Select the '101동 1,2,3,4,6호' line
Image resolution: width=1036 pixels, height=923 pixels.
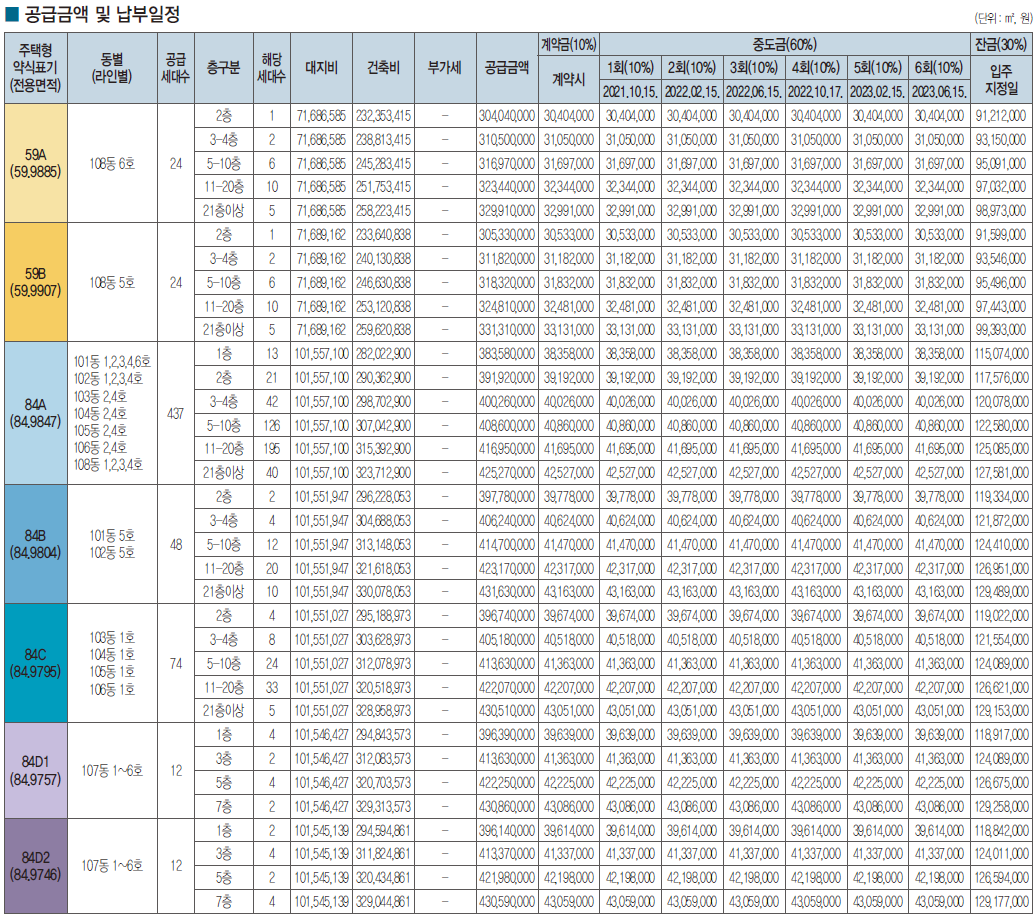tap(112, 361)
